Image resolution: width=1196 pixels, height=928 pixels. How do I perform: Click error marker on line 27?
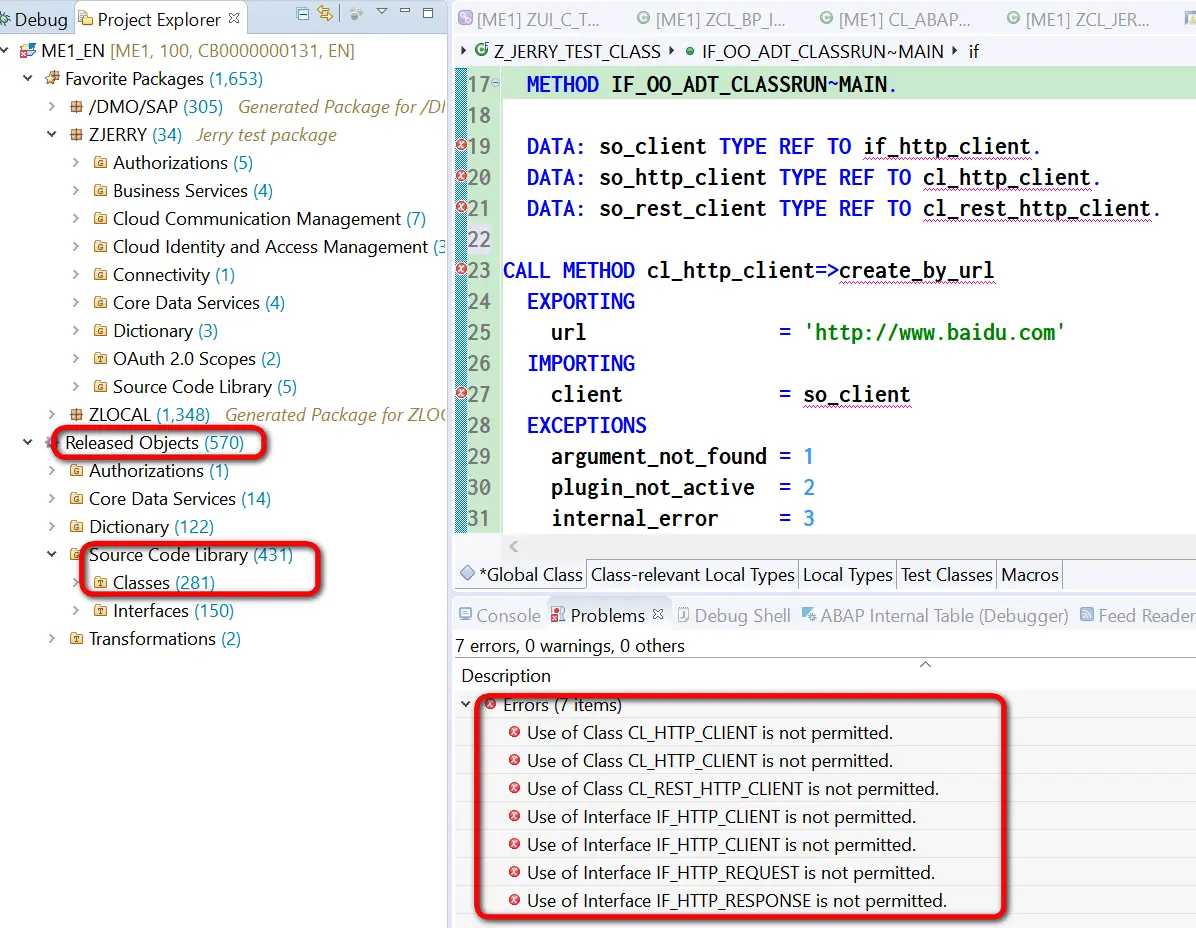coord(461,393)
